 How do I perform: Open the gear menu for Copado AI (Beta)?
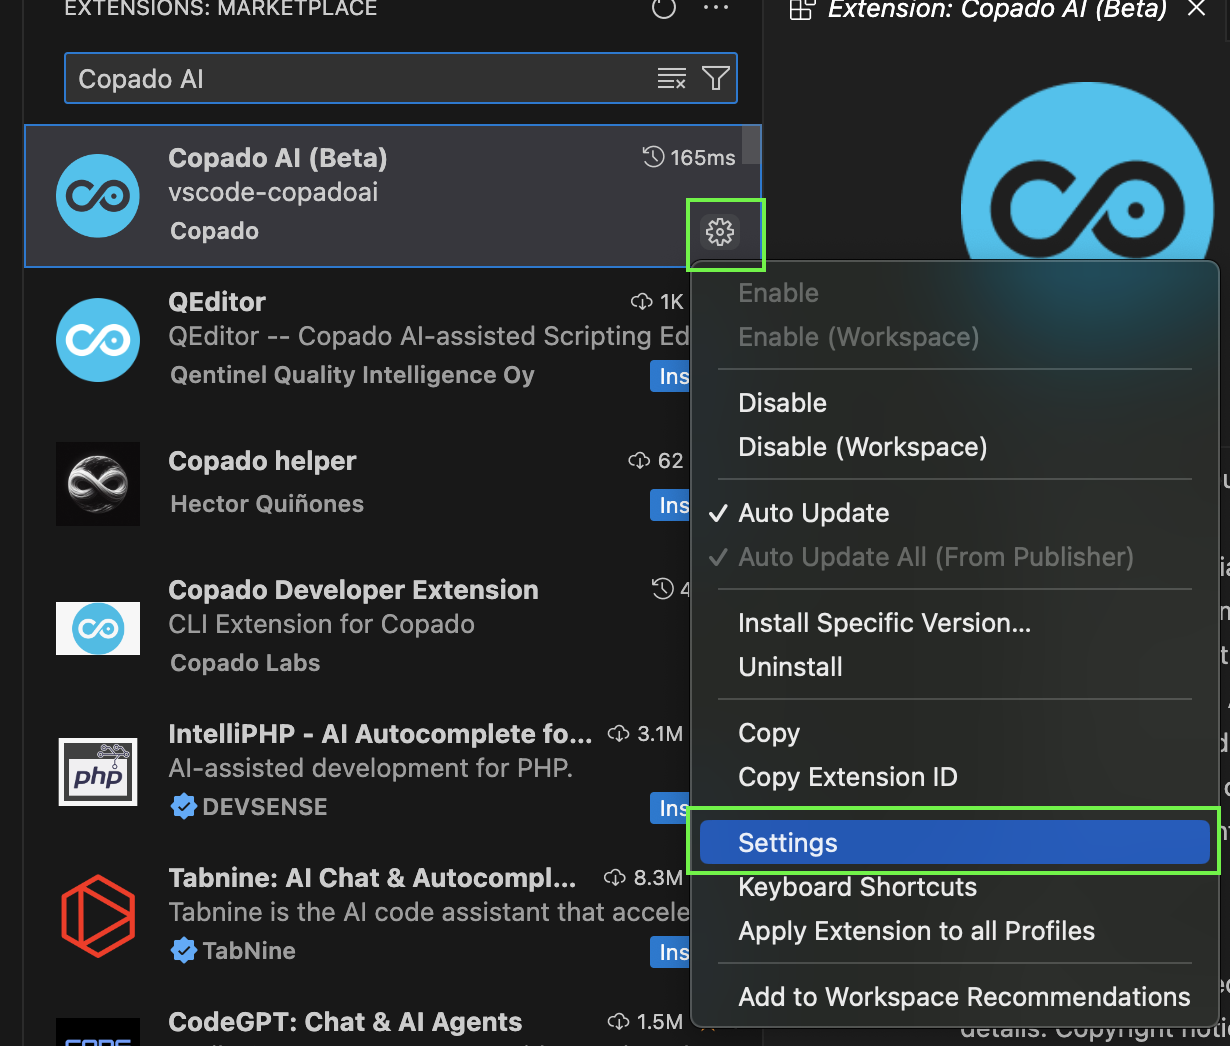point(720,232)
